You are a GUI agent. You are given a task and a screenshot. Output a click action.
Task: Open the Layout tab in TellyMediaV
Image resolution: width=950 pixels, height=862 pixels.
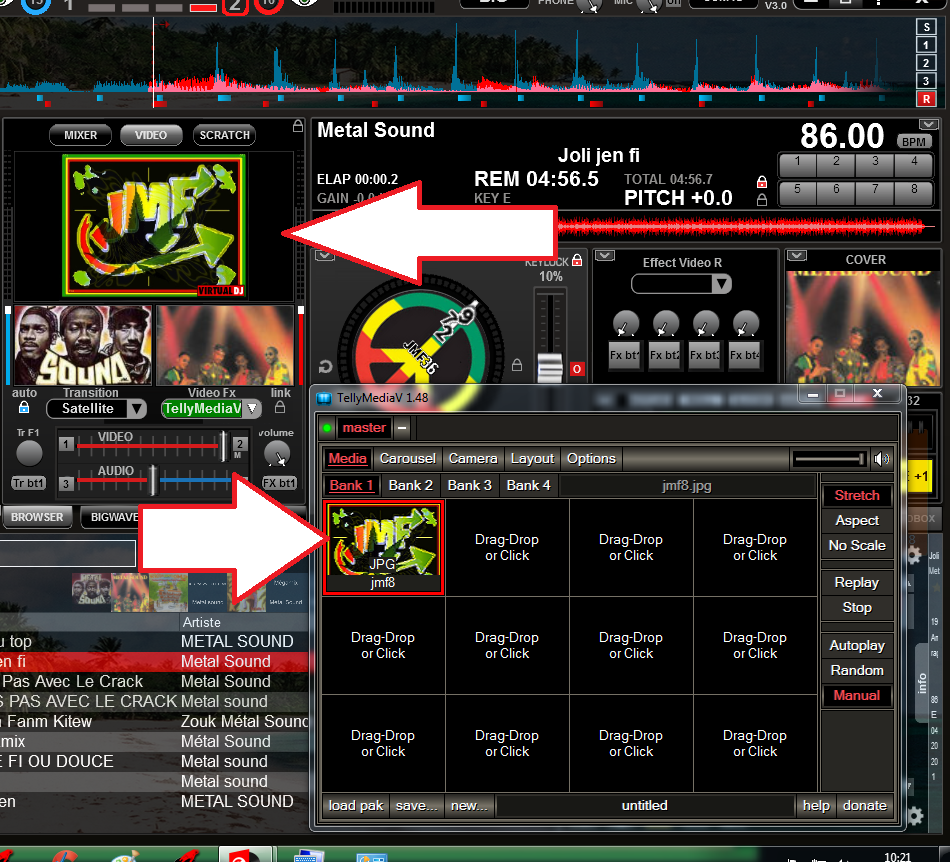point(532,459)
